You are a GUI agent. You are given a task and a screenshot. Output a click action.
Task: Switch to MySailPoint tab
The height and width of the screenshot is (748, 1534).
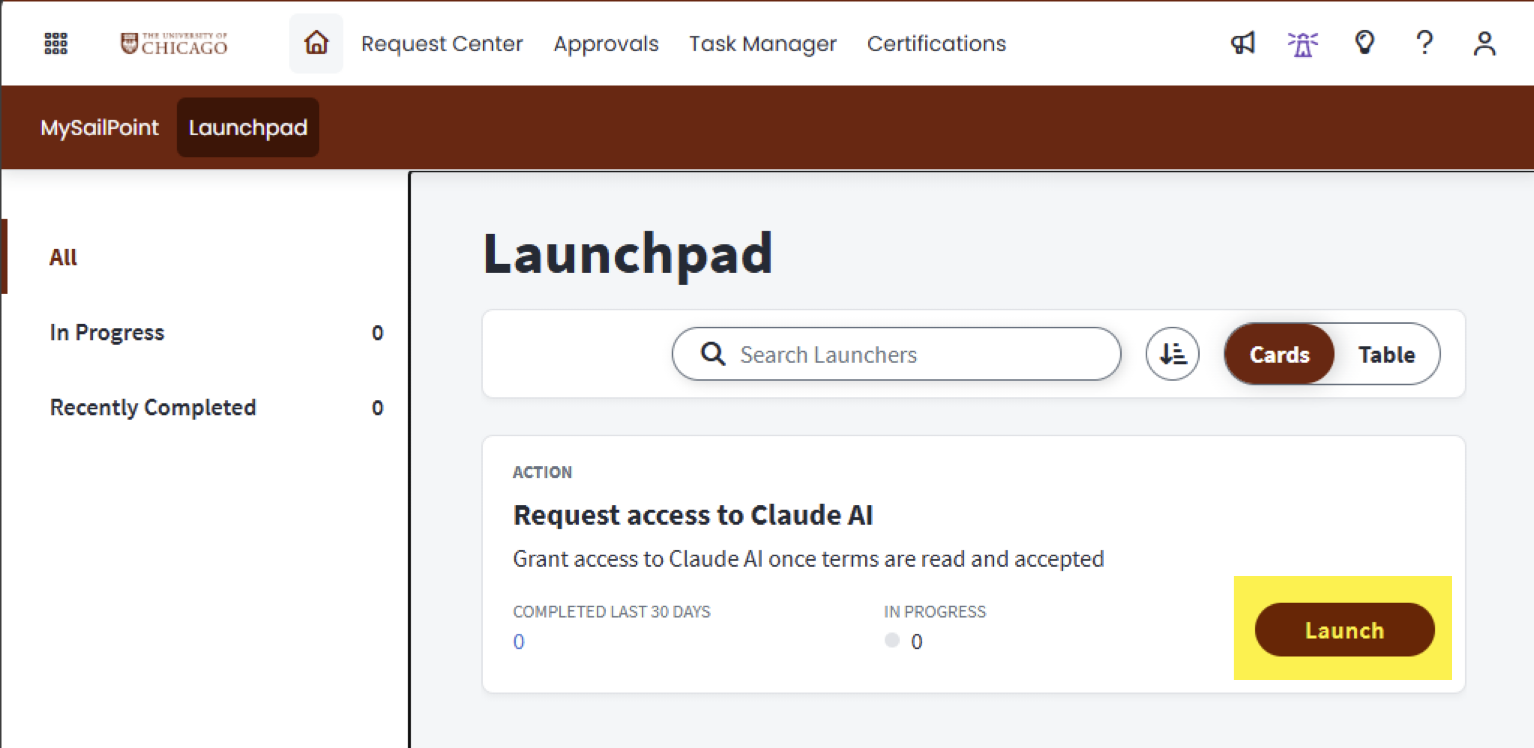(100, 128)
